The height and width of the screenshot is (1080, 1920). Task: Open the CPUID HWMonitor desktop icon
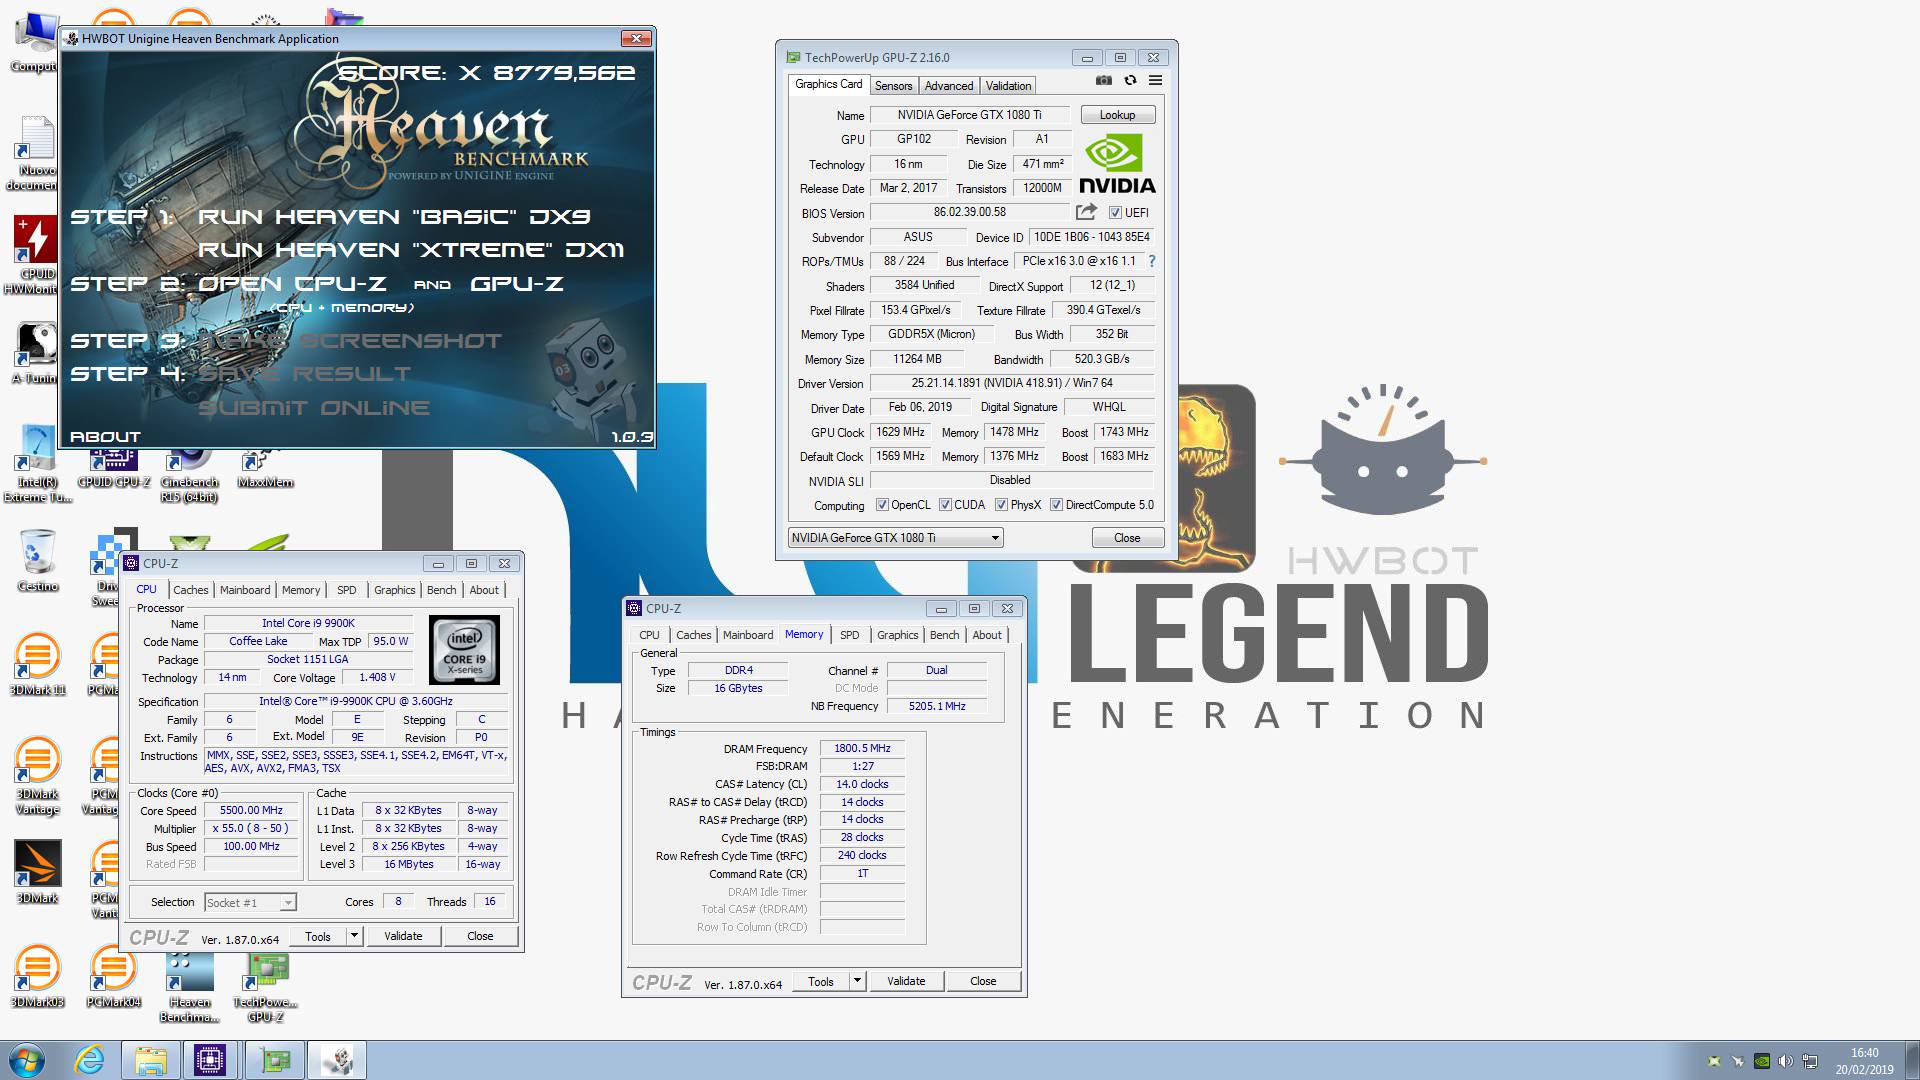pyautogui.click(x=36, y=255)
